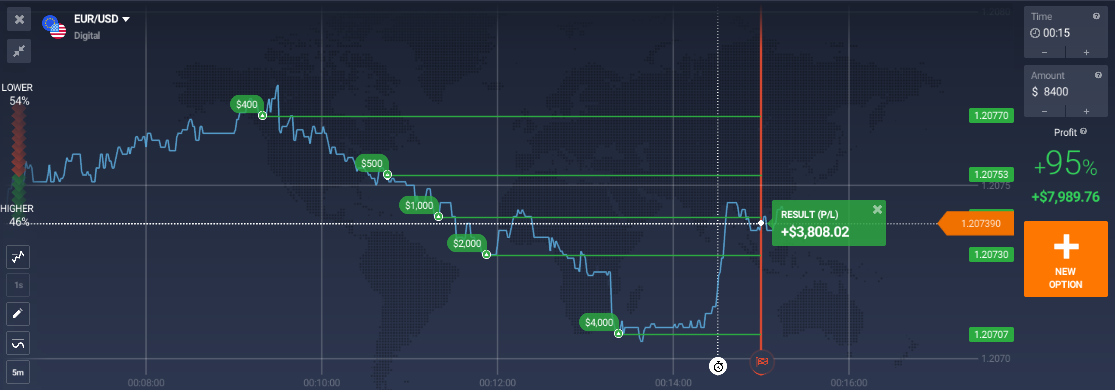The image size is (1115, 390).
Task: Open the Time help question icon
Action: pyautogui.click(x=1096, y=16)
